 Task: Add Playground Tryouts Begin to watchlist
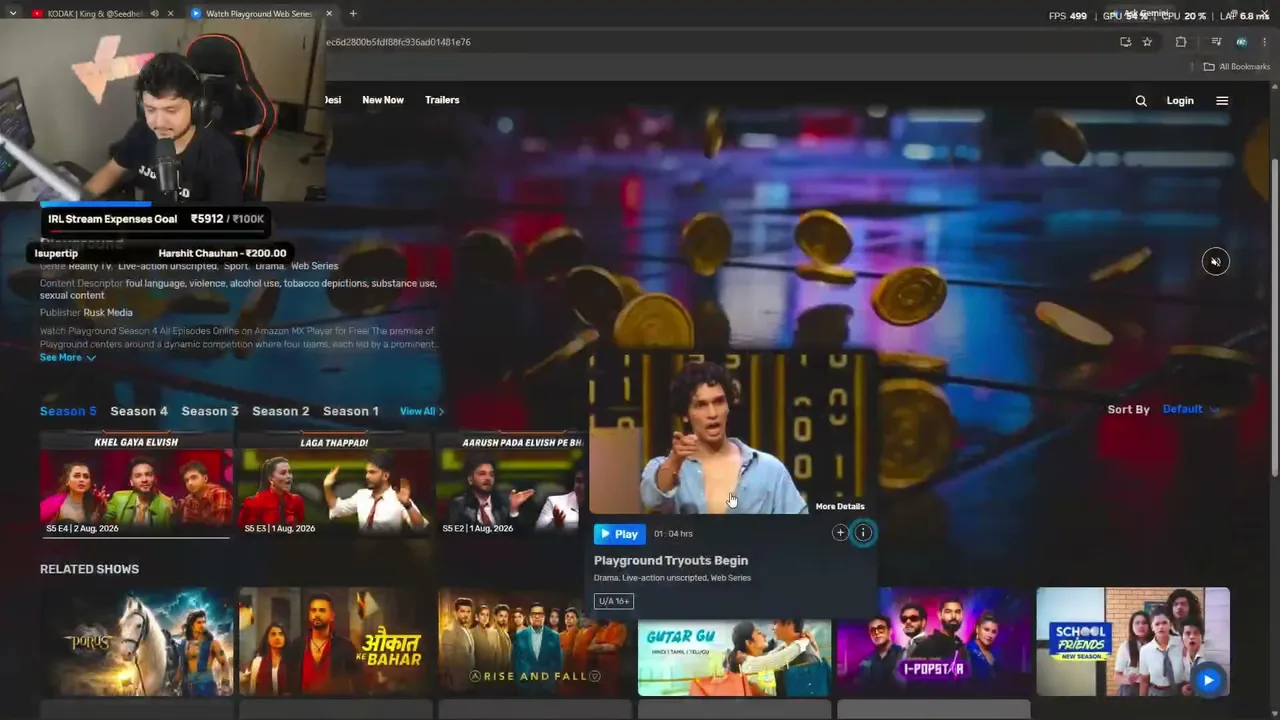click(840, 533)
